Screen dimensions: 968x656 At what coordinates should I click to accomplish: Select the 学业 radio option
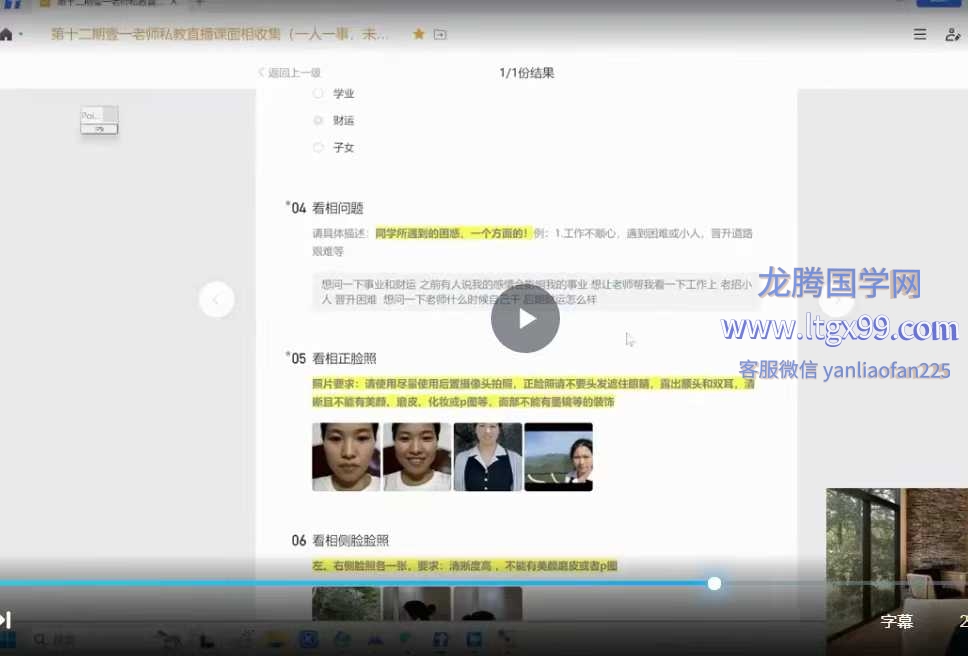point(318,94)
